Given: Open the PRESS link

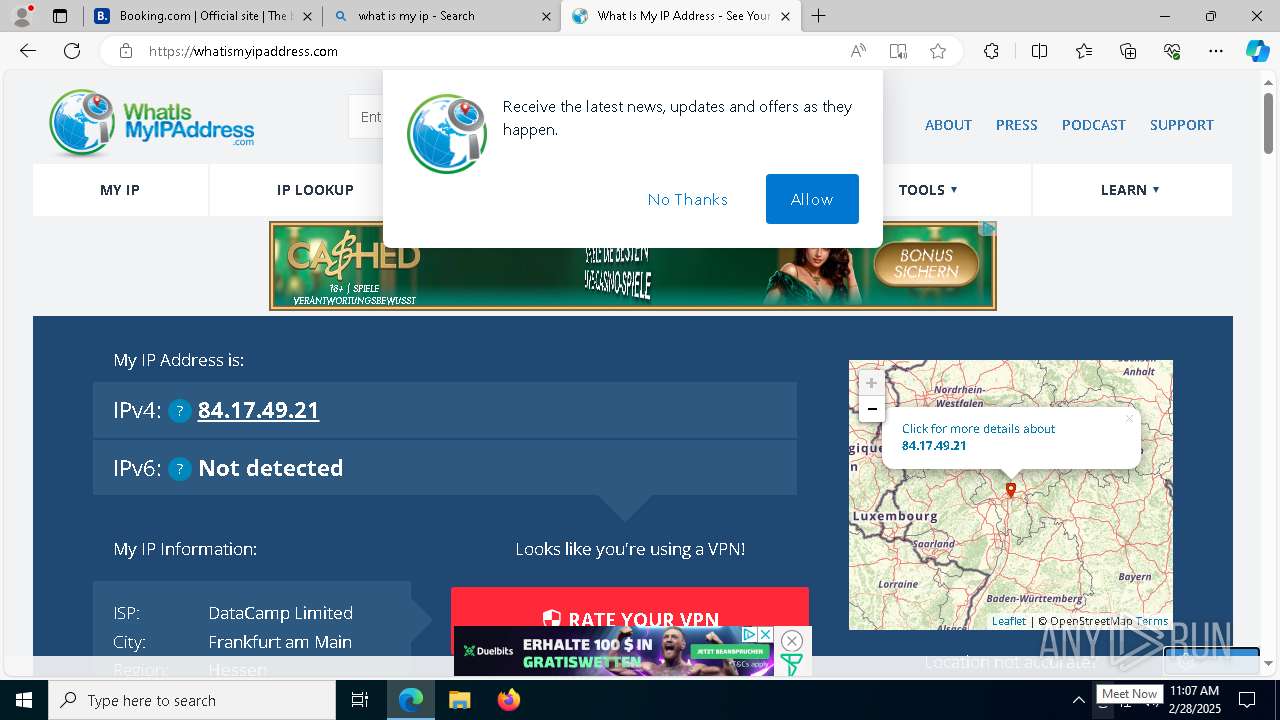Looking at the screenshot, I should coord(1016,125).
